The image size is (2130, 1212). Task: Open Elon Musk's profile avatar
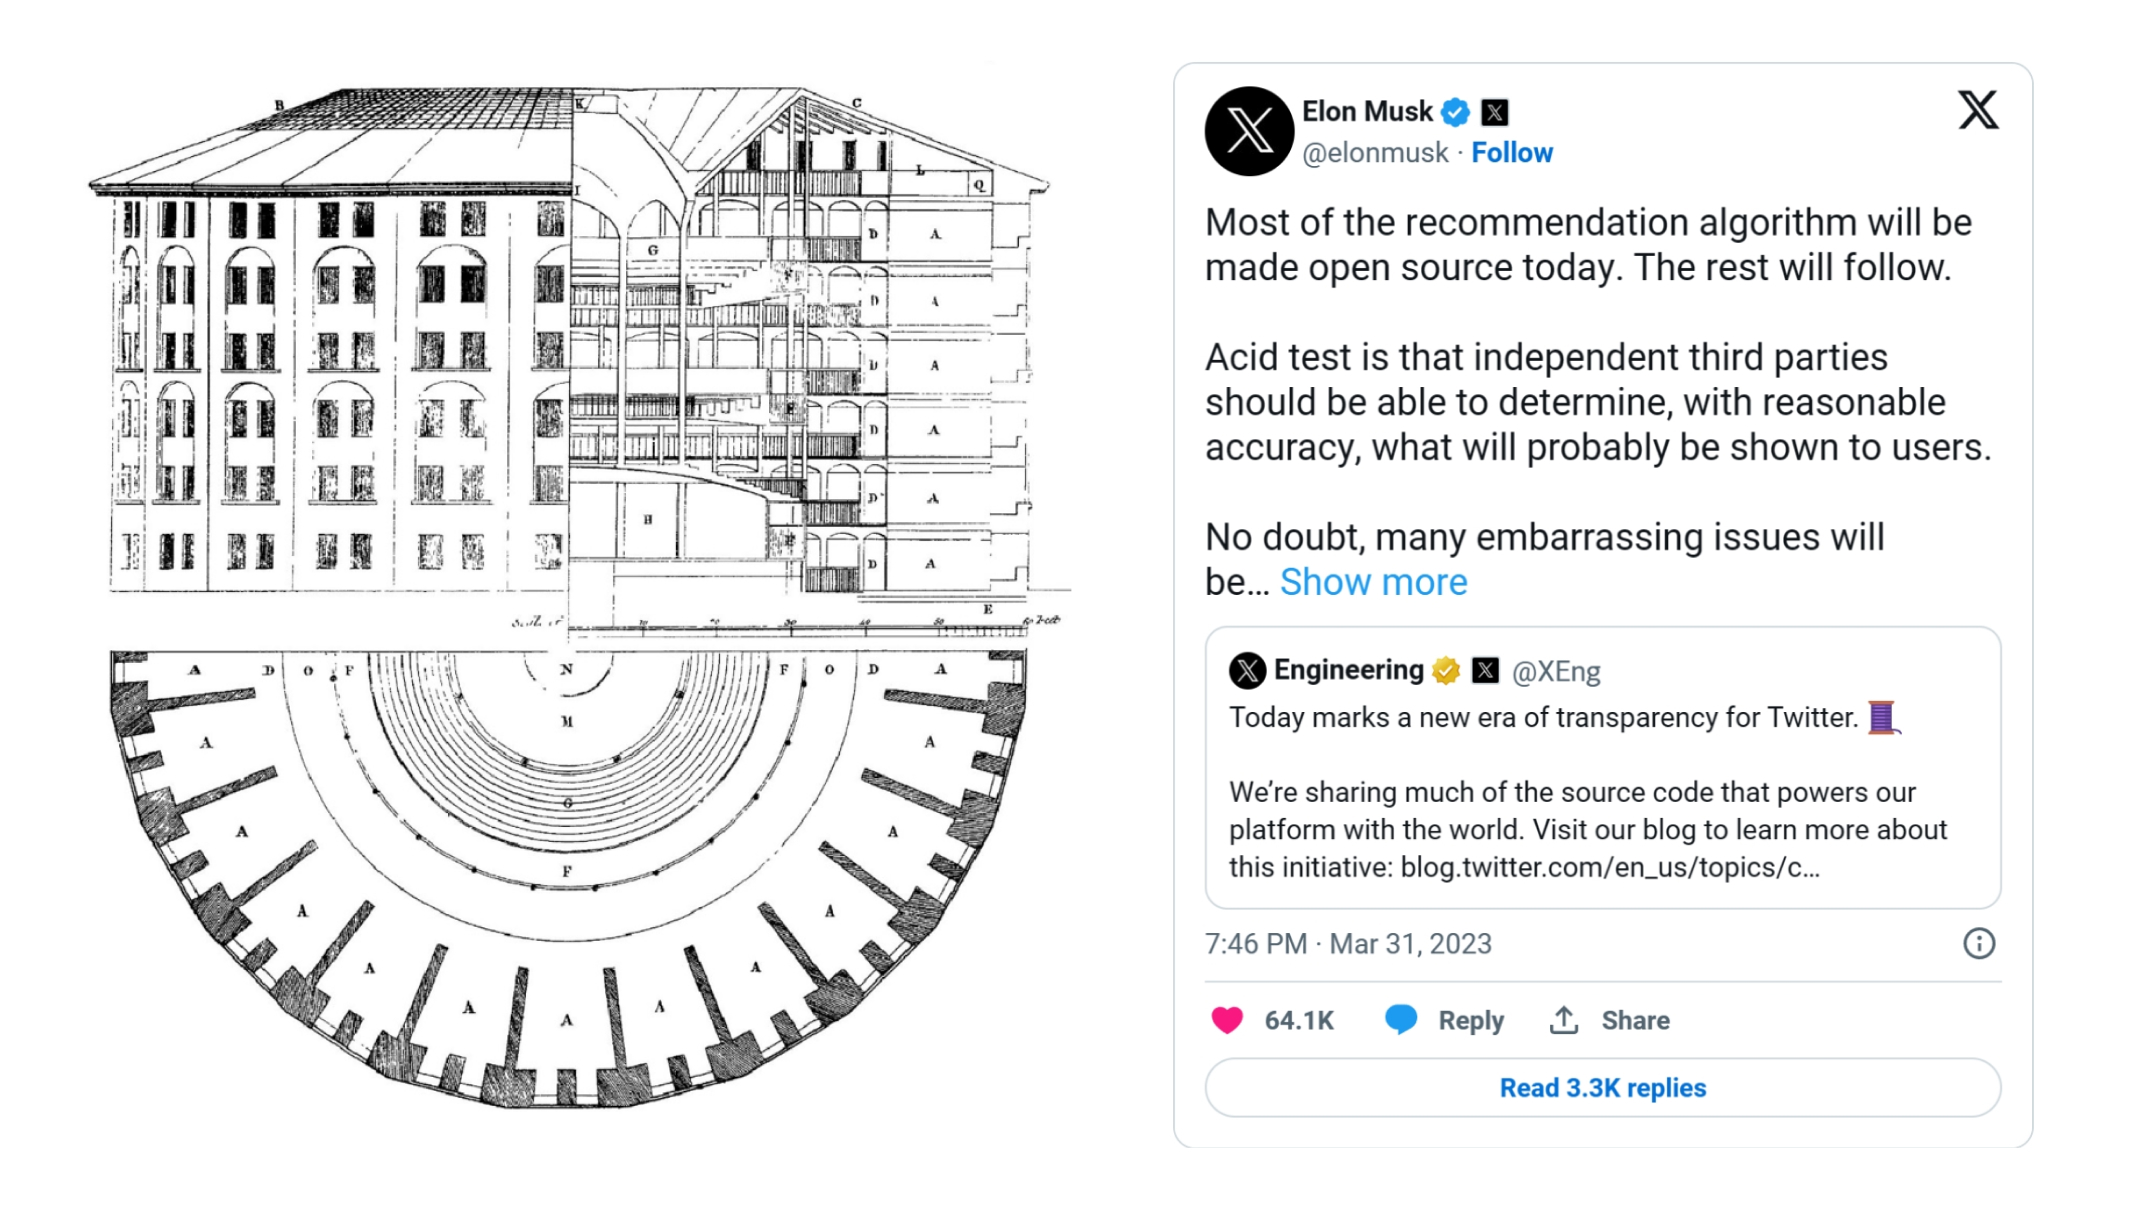pyautogui.click(x=1249, y=131)
